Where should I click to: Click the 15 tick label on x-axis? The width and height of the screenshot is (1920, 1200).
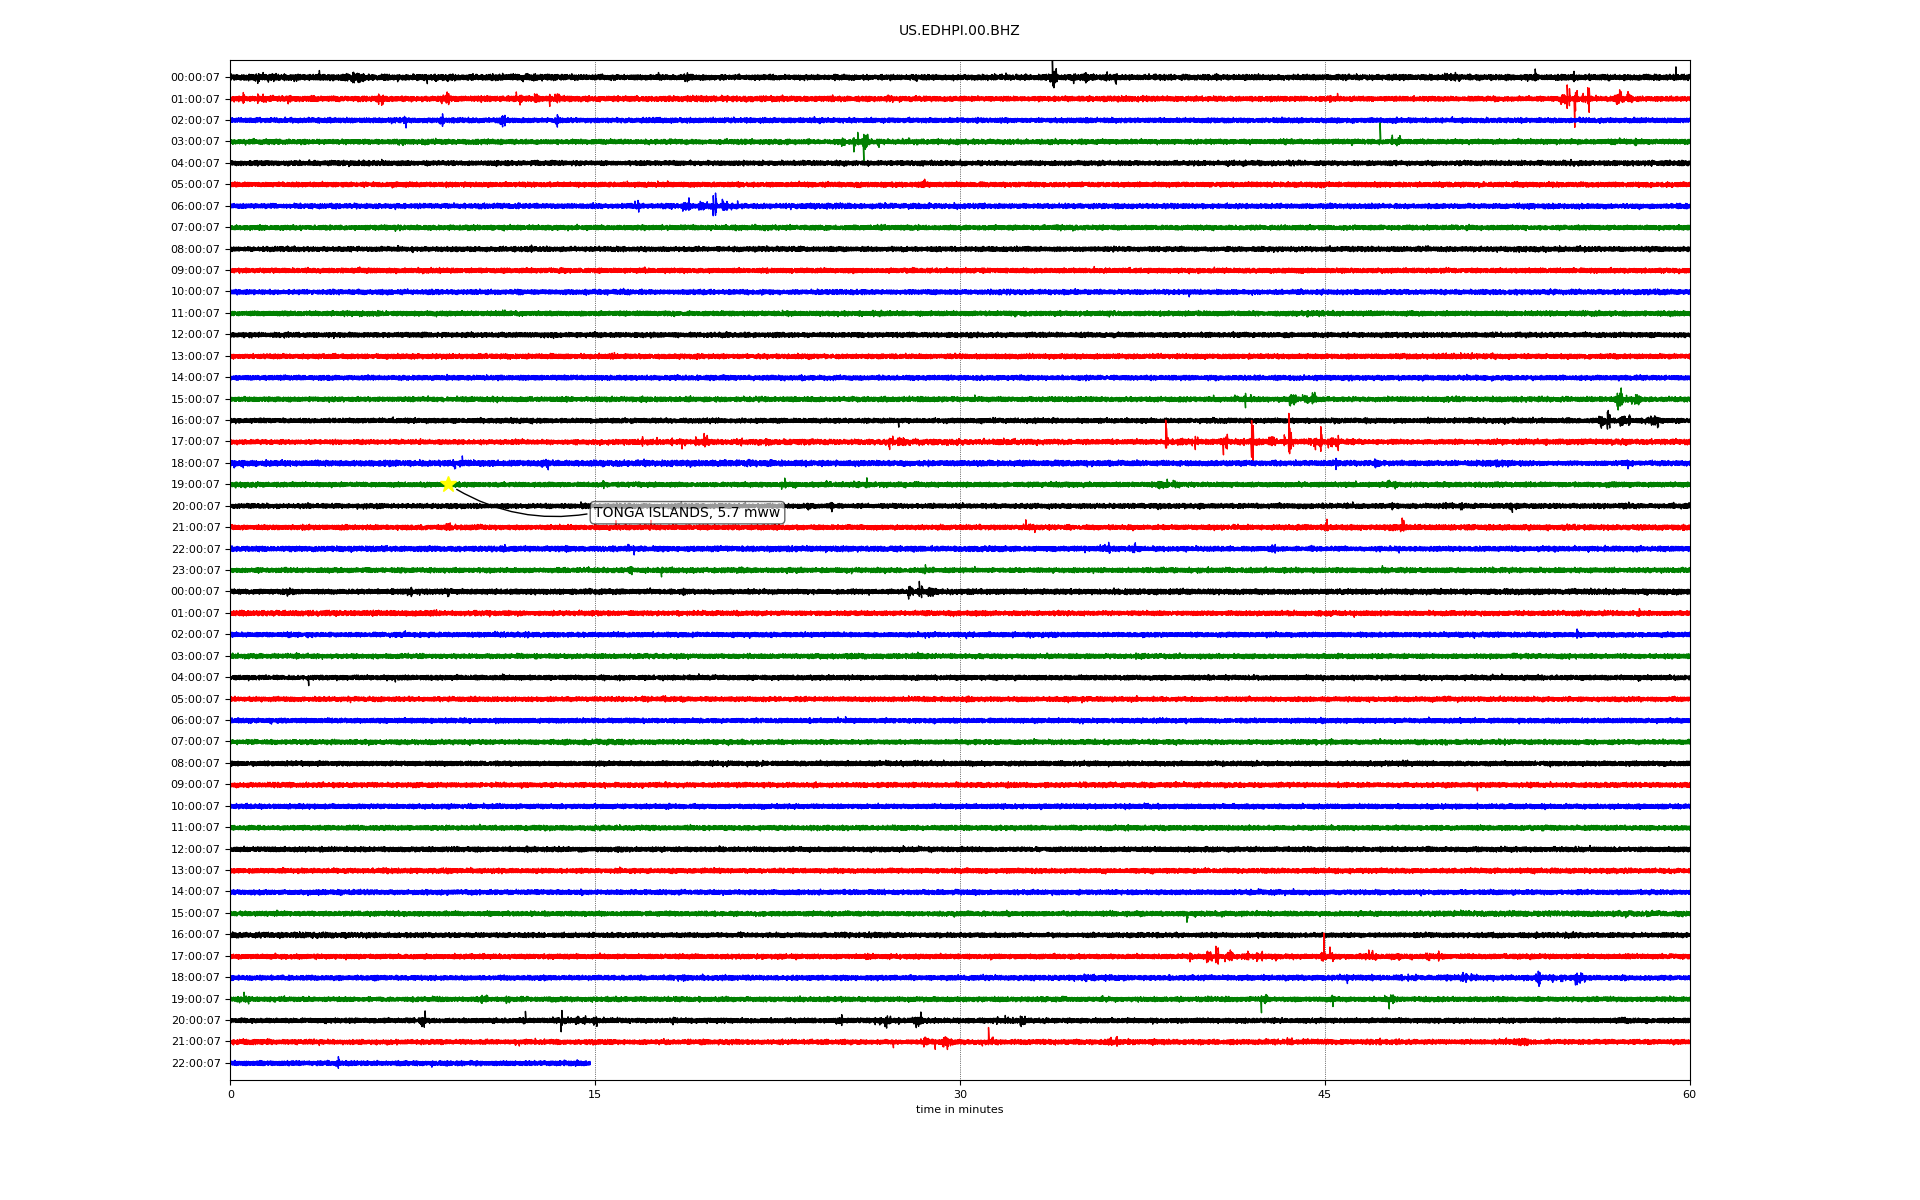[x=595, y=1094]
